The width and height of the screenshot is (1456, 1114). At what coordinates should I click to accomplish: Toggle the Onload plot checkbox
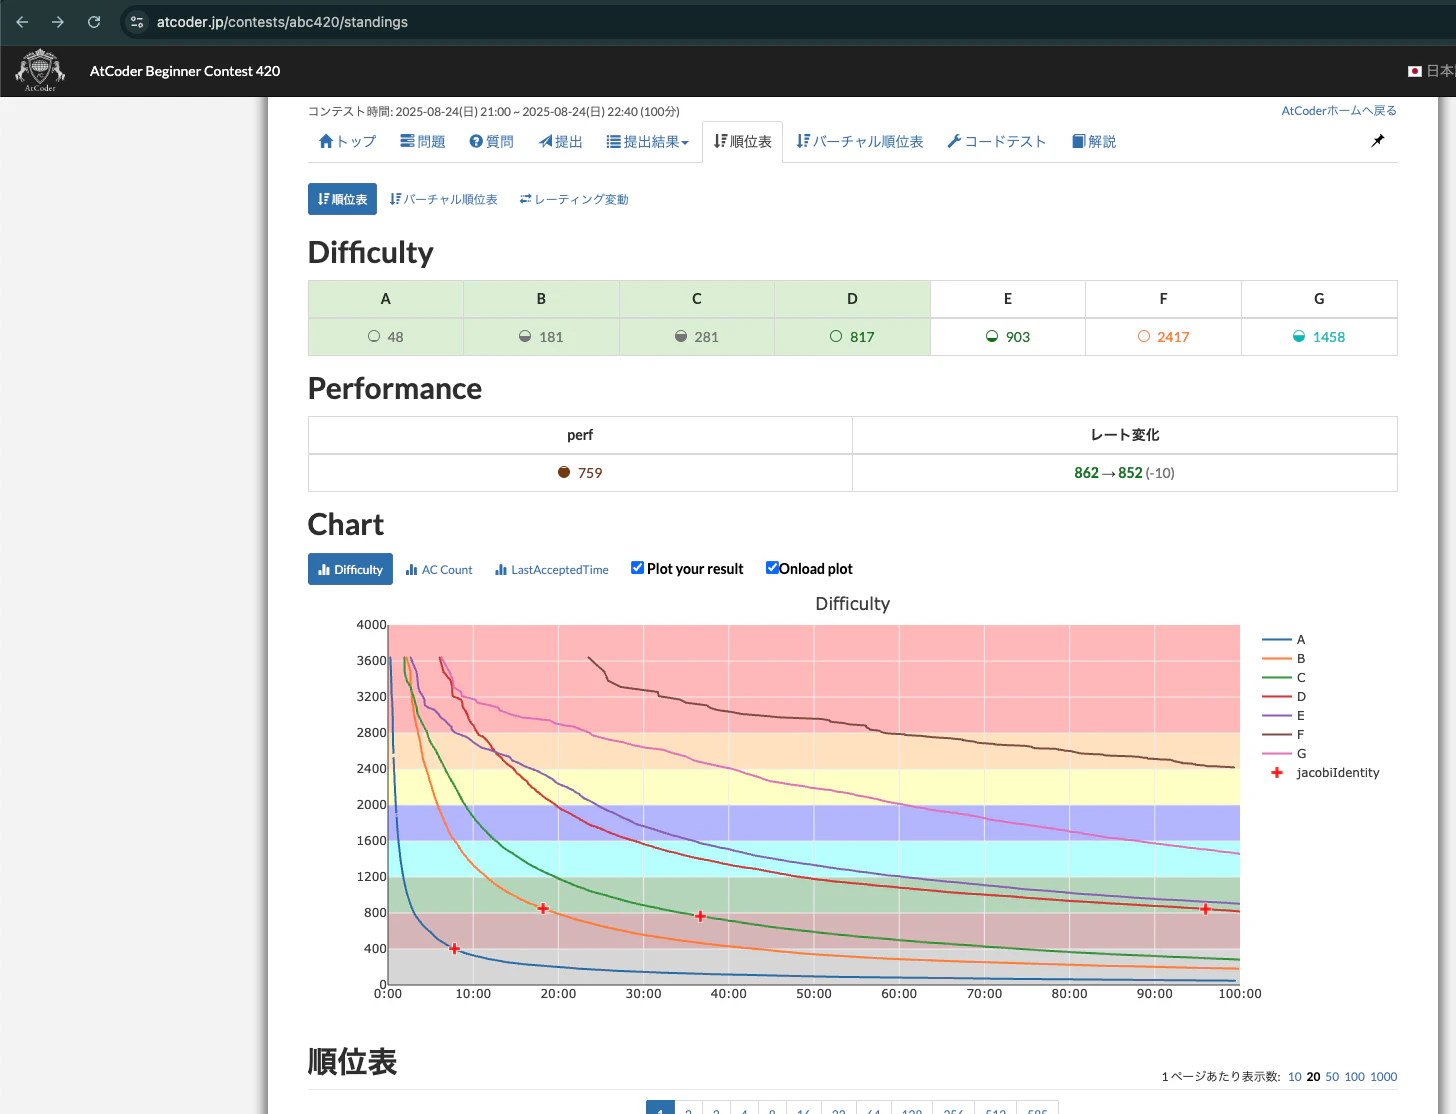(772, 568)
